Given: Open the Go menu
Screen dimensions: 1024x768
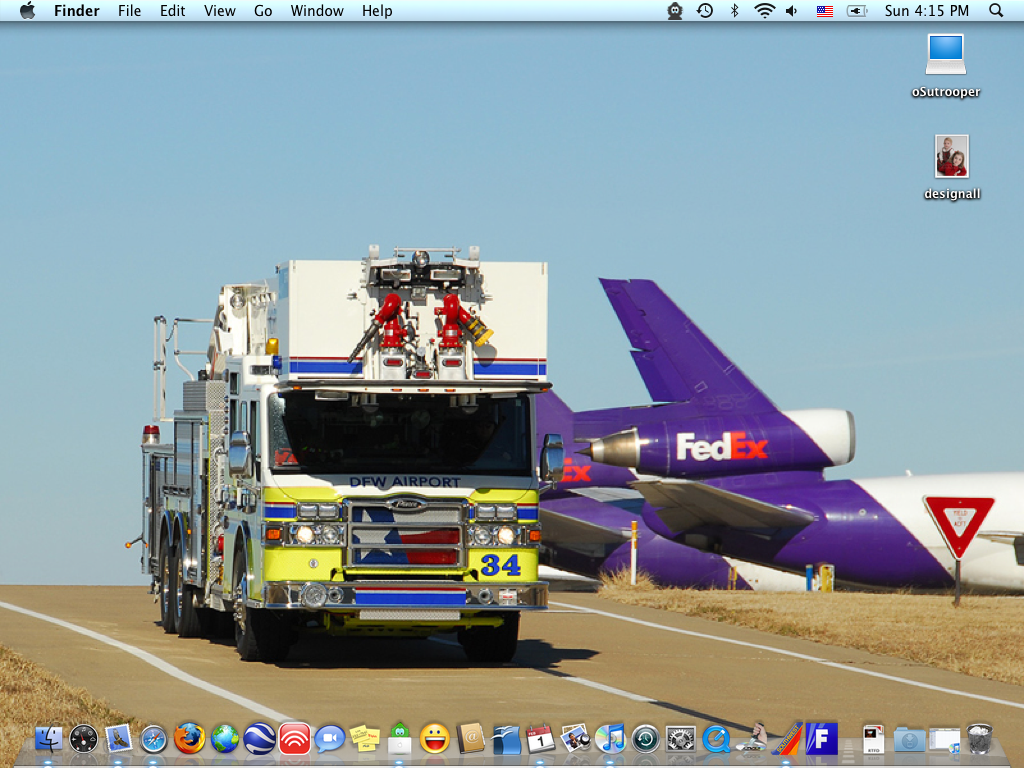Looking at the screenshot, I should click(263, 10).
